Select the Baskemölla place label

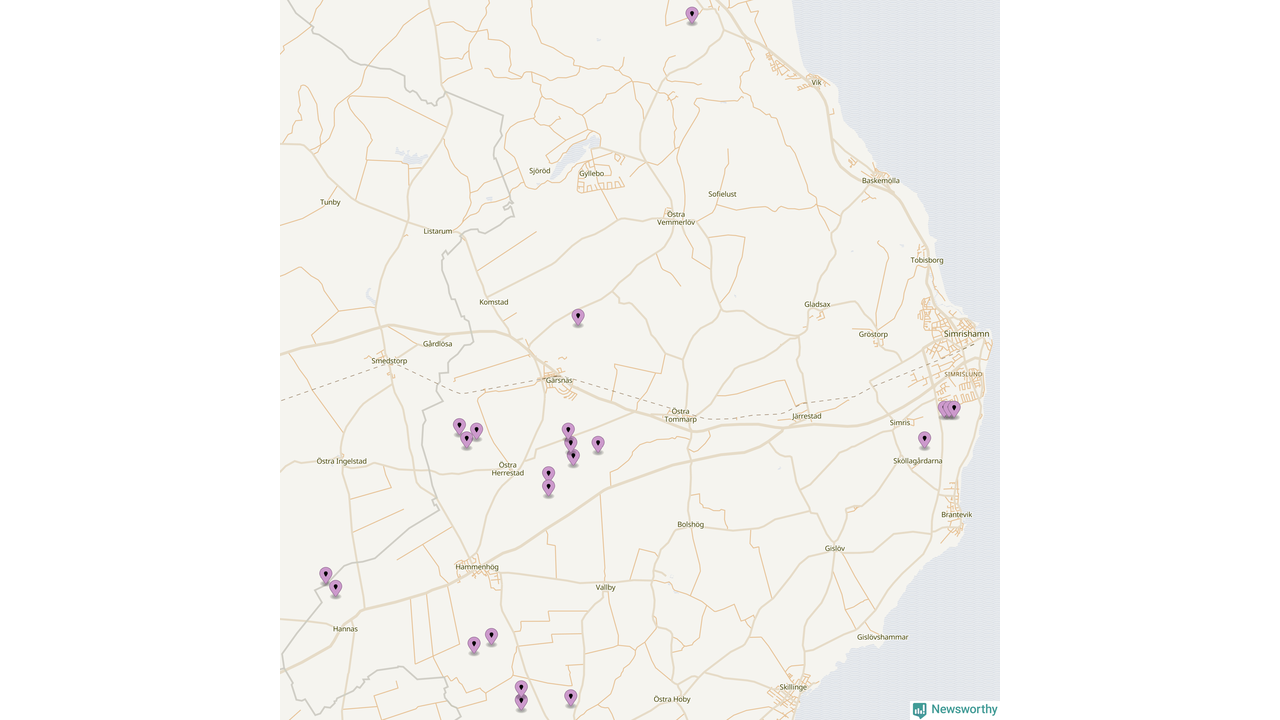(881, 181)
